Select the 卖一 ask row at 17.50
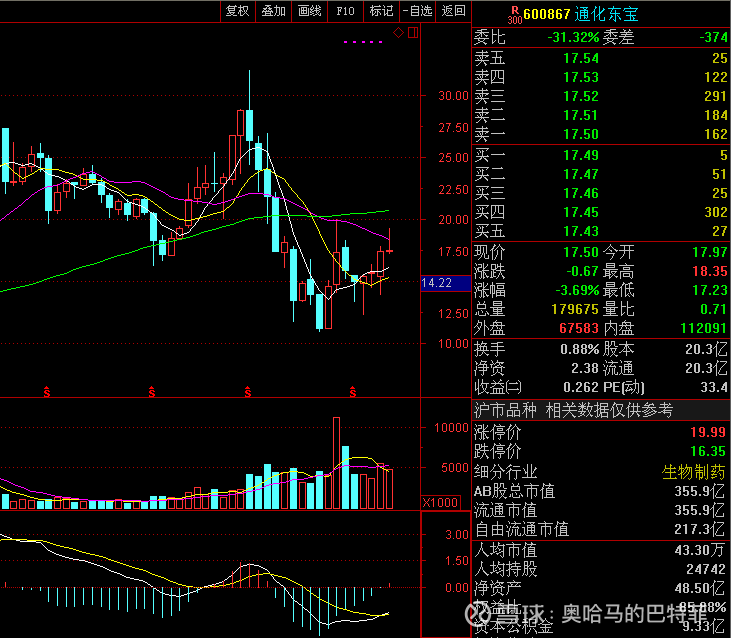This screenshot has height=638, width=731. tap(600, 134)
